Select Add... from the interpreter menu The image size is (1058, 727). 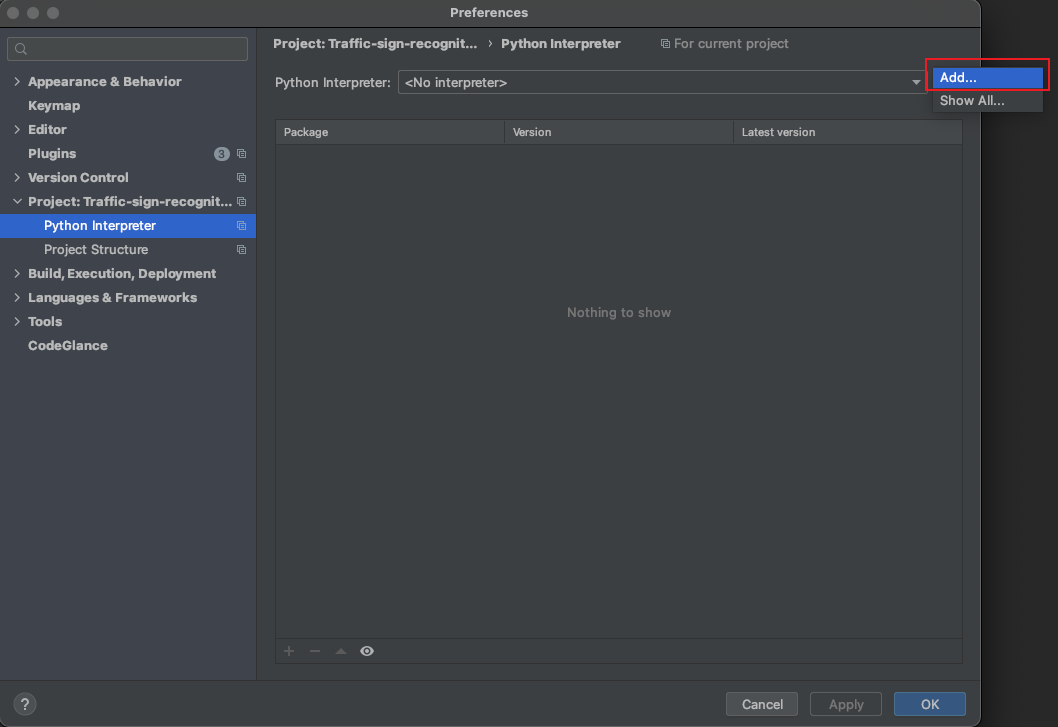pyautogui.click(x=987, y=77)
